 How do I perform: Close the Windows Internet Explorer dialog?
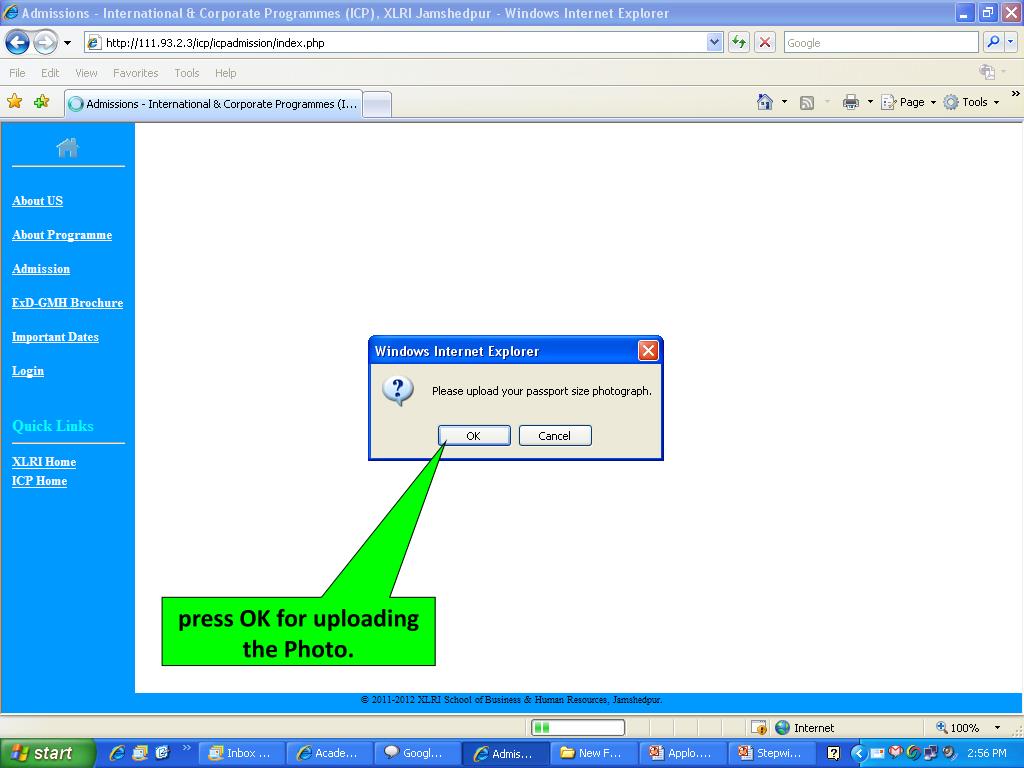pos(648,351)
